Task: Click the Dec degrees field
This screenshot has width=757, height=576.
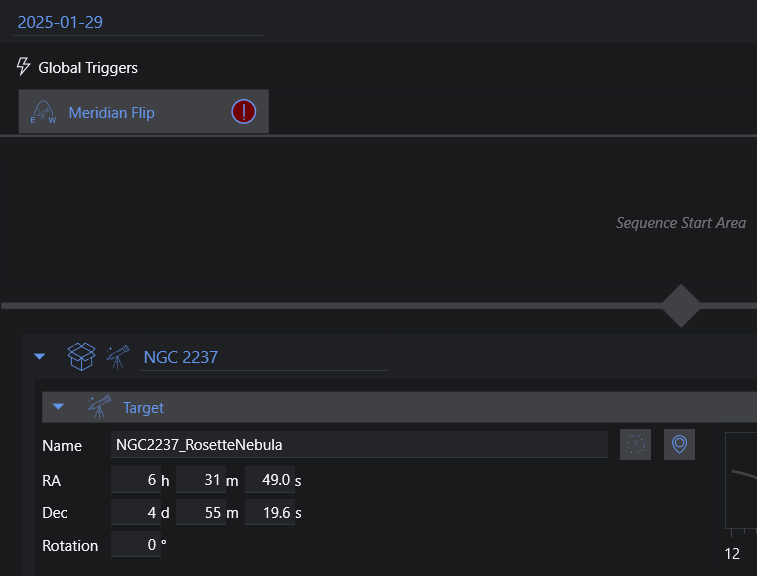Action: 136,512
